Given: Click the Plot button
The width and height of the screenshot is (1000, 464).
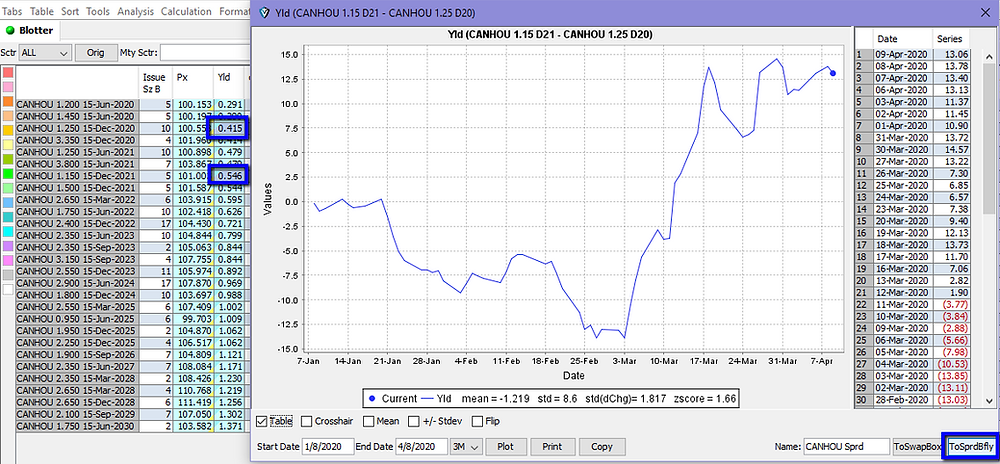Looking at the screenshot, I should tap(505, 446).
